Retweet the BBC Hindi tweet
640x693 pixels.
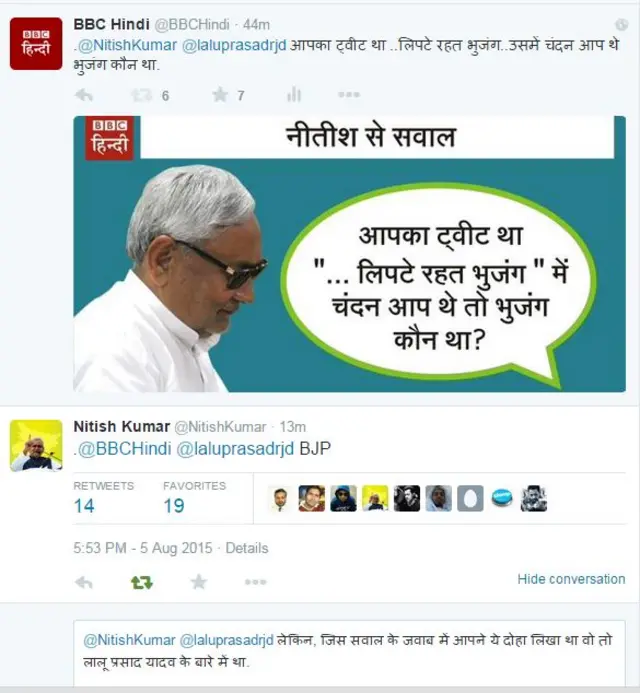142,95
